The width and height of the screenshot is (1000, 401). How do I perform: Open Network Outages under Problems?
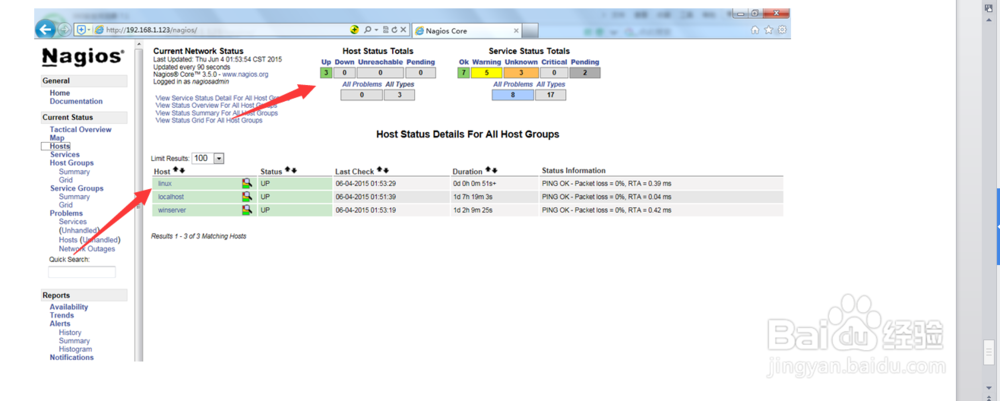(x=87, y=249)
